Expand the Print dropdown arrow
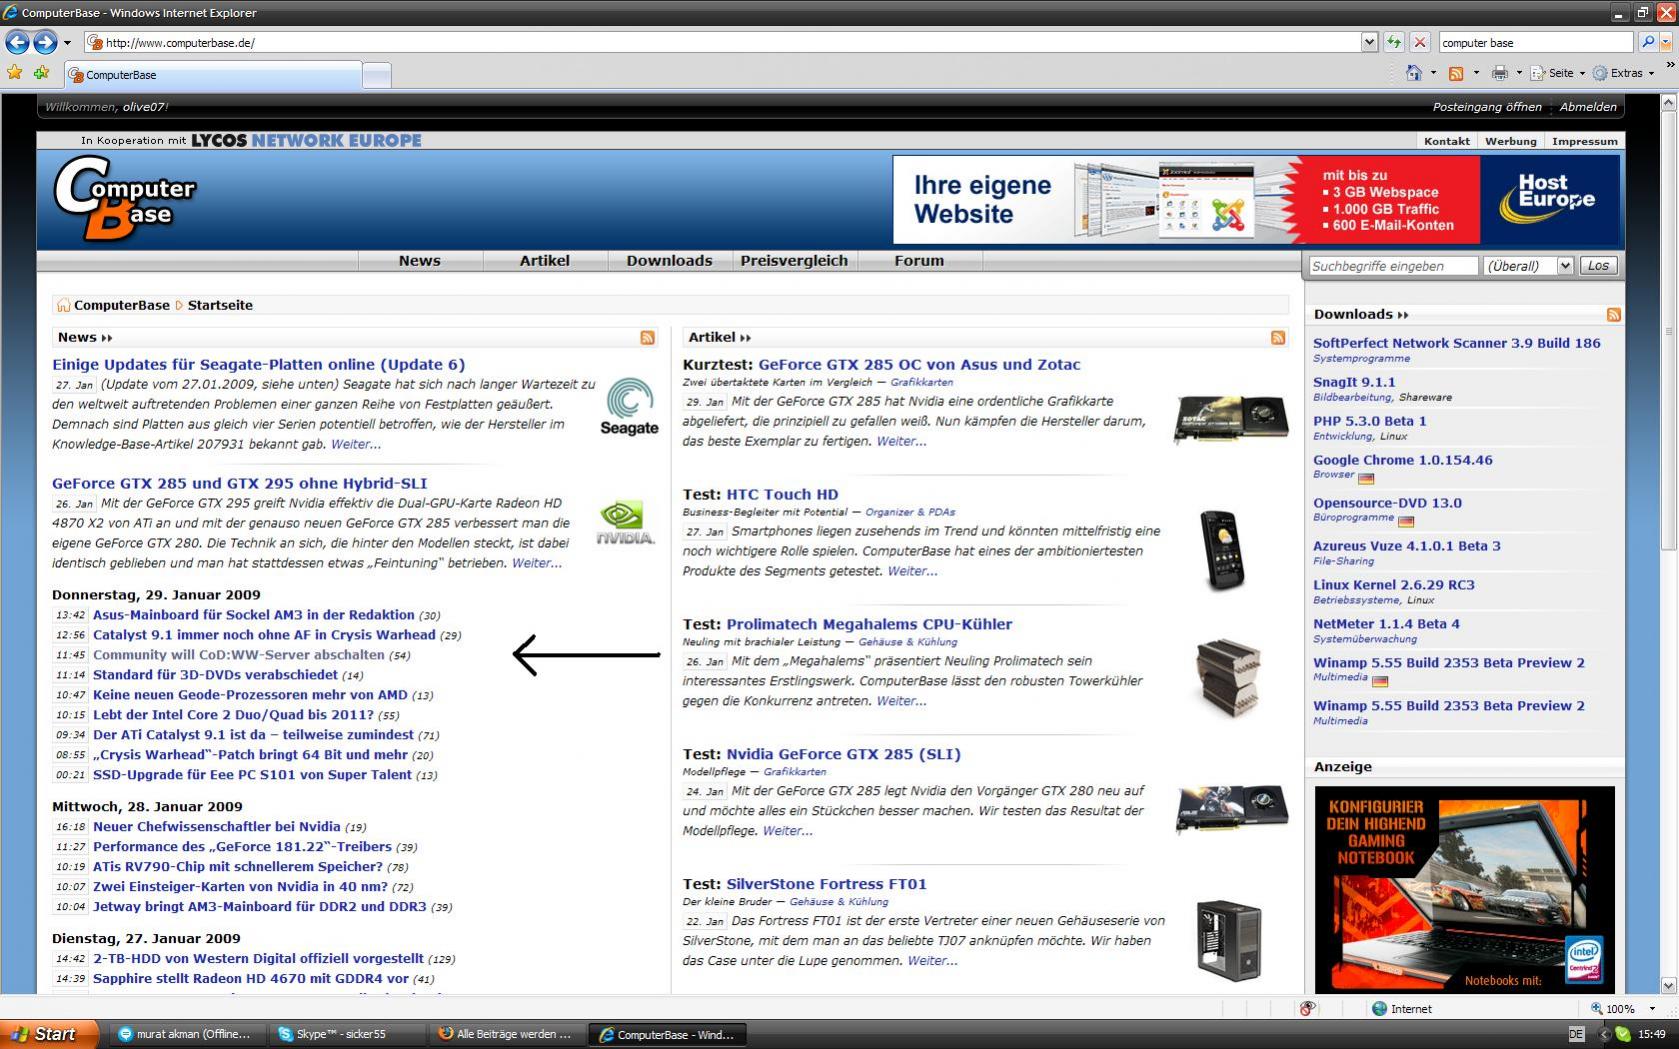Image resolution: width=1679 pixels, height=1049 pixels. pyautogui.click(x=1519, y=73)
